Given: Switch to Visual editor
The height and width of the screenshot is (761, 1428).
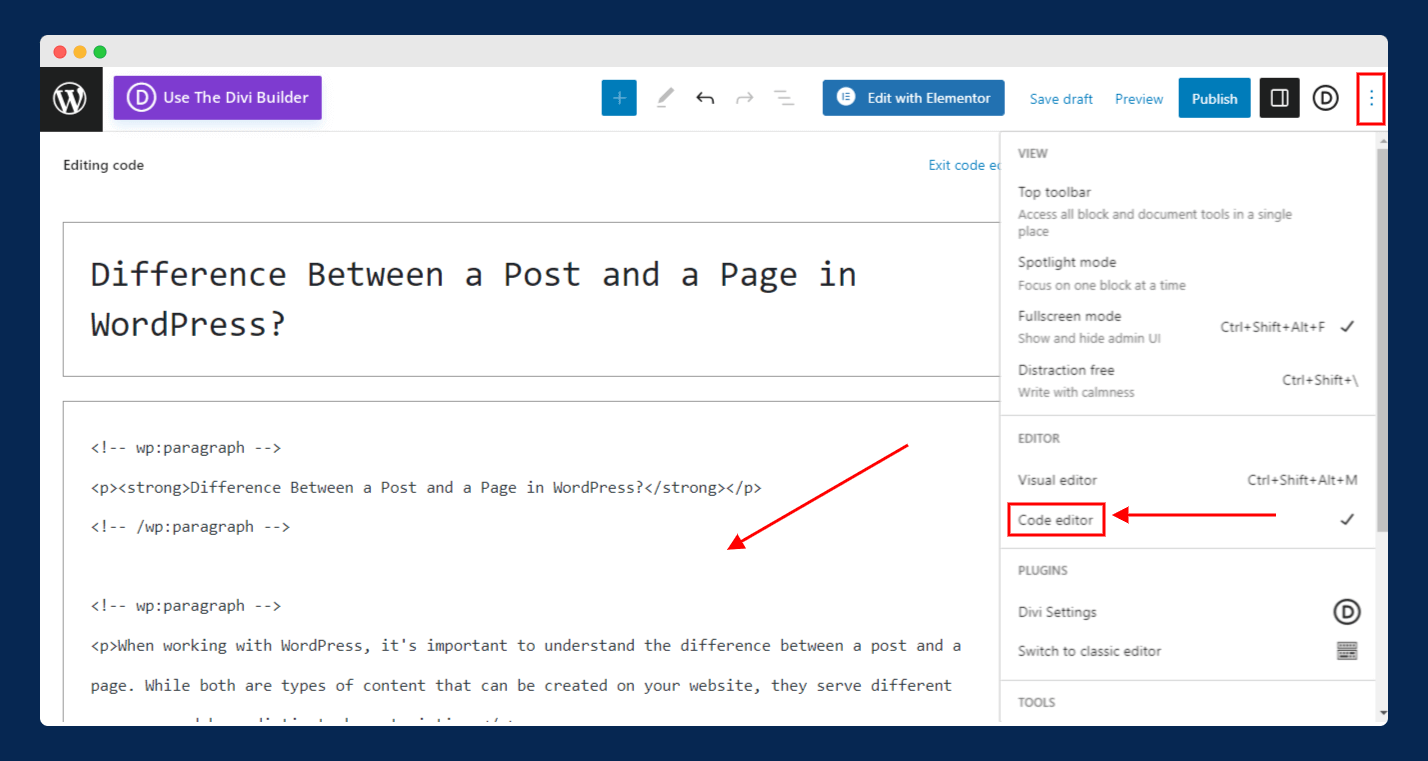Looking at the screenshot, I should (x=1057, y=480).
